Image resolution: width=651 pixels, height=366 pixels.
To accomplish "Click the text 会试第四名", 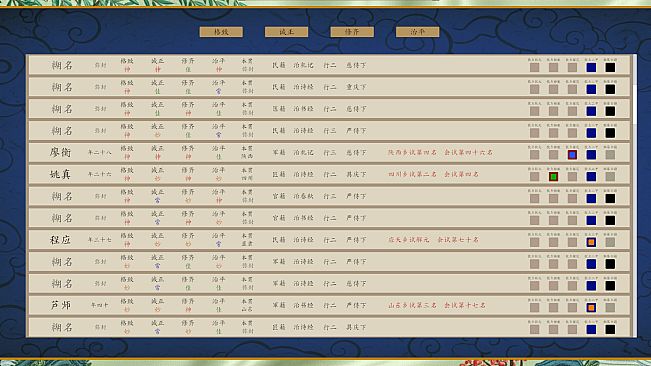I will (461, 174).
